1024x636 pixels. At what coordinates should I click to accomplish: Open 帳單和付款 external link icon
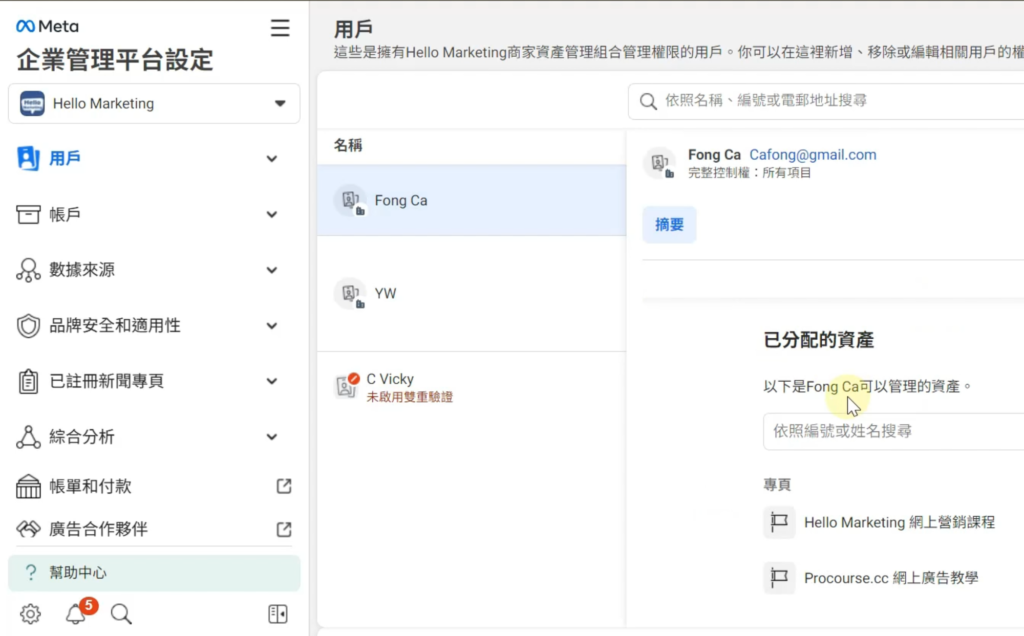click(x=284, y=486)
